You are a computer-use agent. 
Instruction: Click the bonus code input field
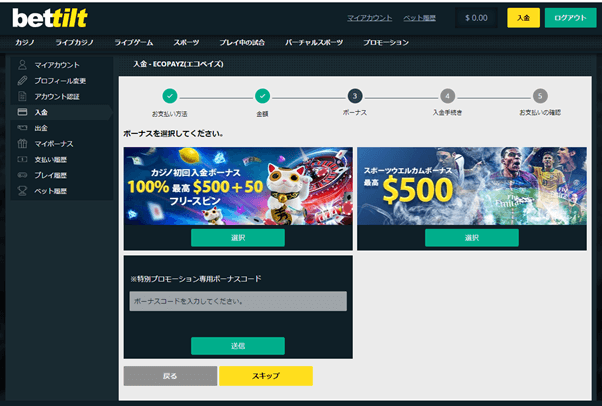point(238,301)
